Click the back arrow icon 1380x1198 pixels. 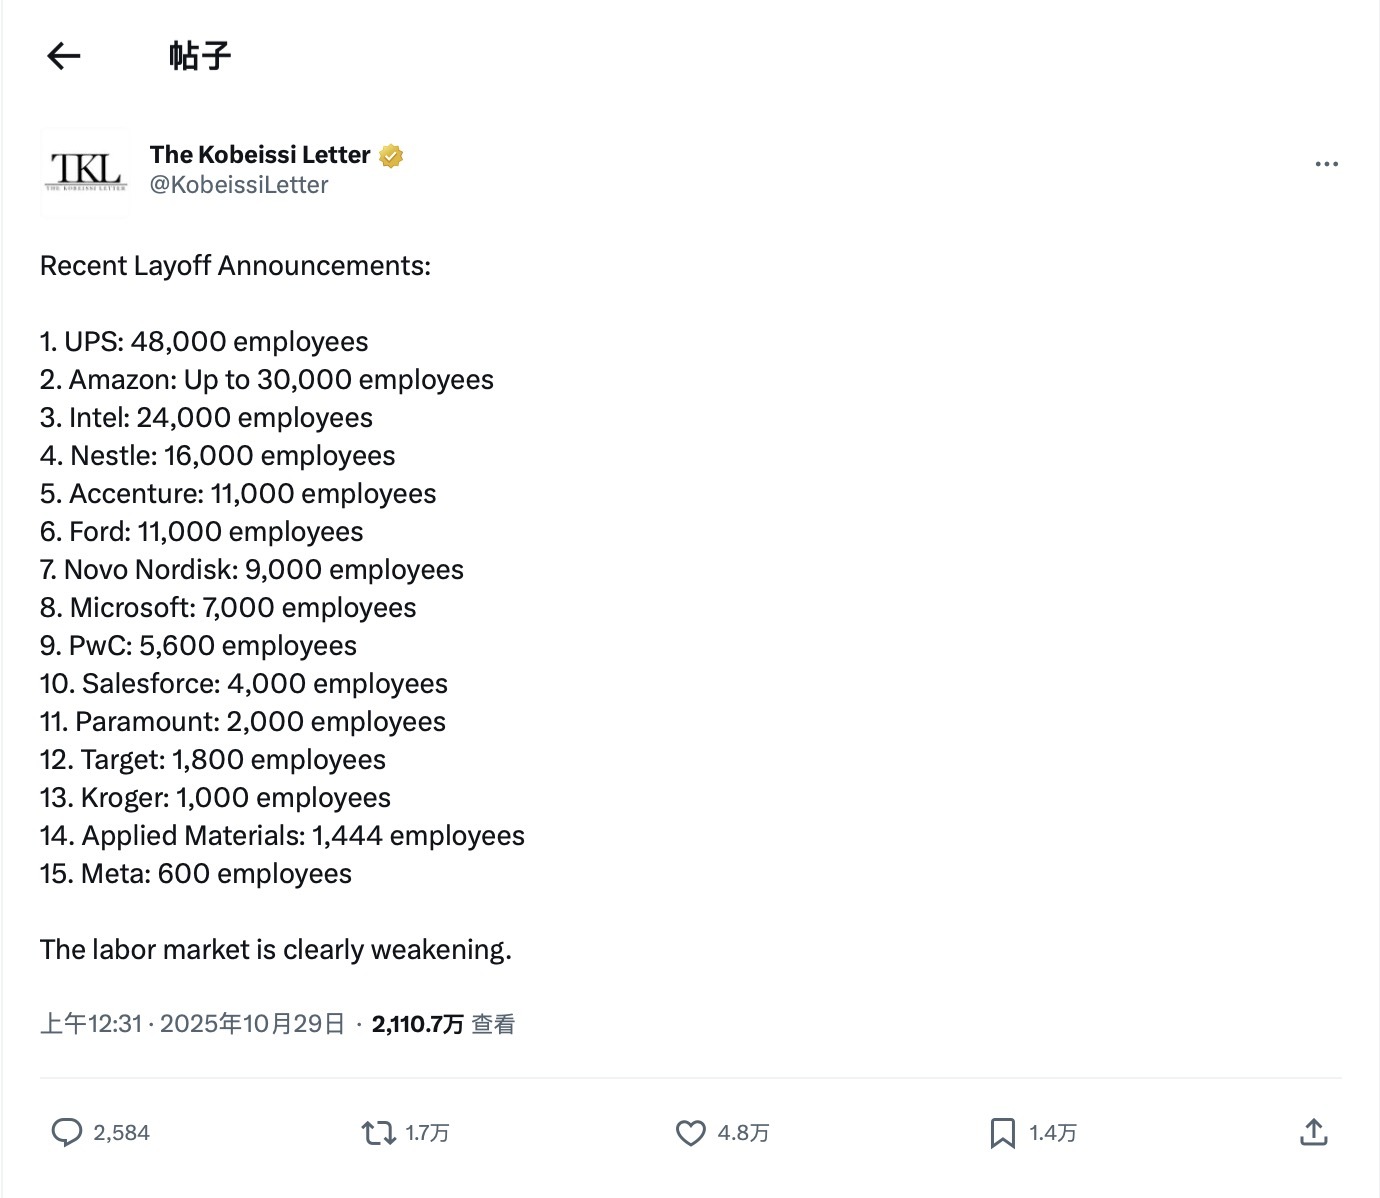click(x=63, y=56)
